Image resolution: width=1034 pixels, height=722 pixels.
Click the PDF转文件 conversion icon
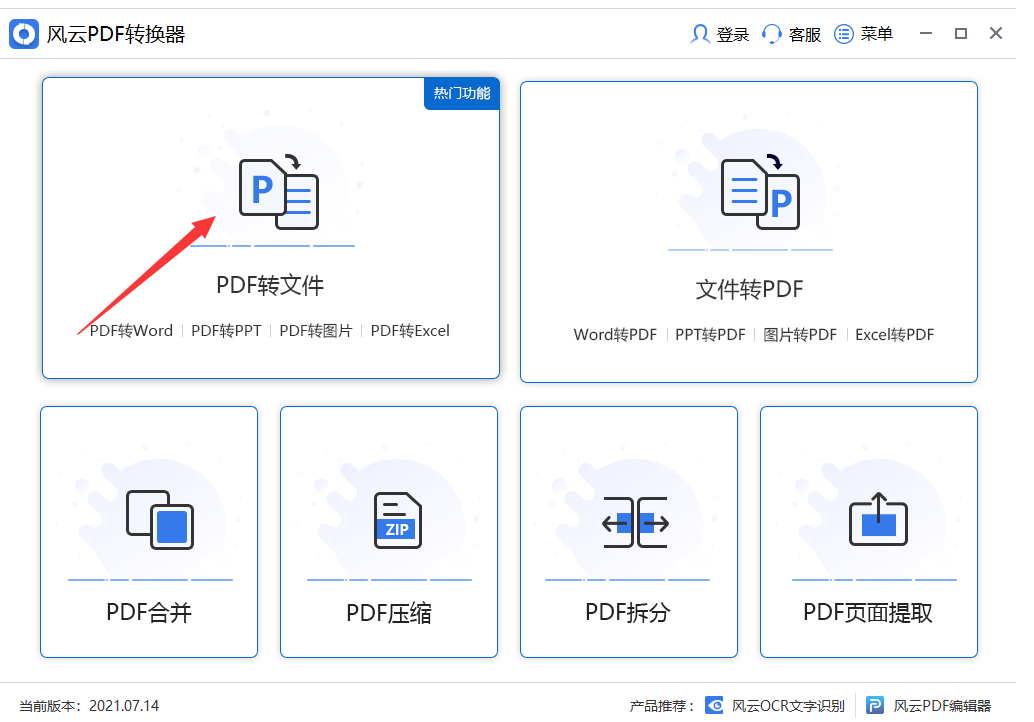(278, 187)
